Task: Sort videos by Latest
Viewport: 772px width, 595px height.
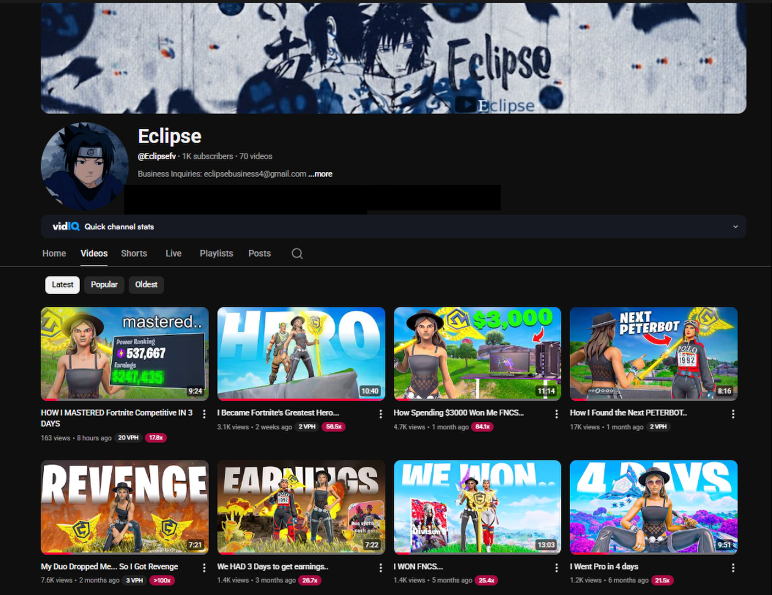Action: point(63,285)
